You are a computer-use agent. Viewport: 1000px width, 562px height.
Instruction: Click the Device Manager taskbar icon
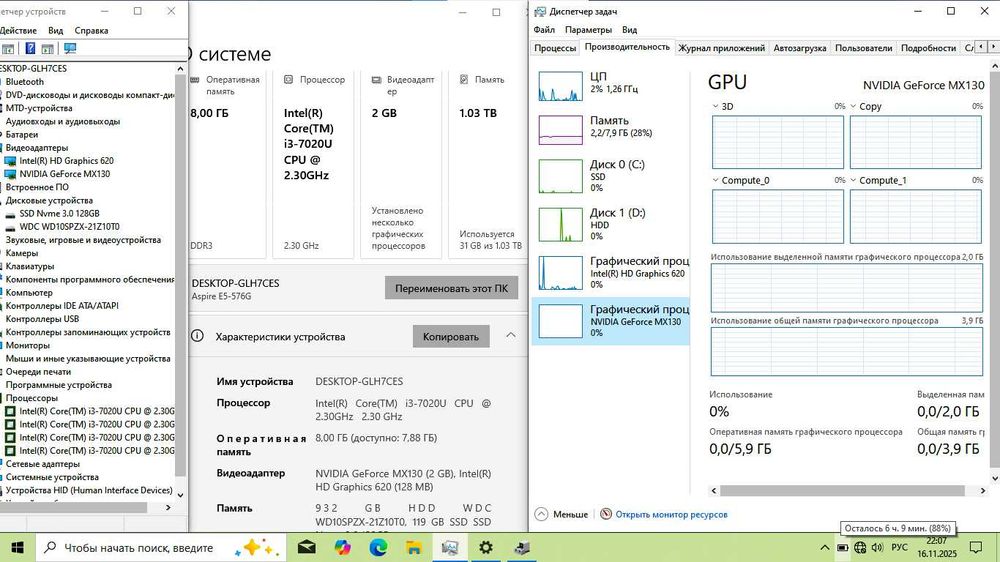pos(522,547)
